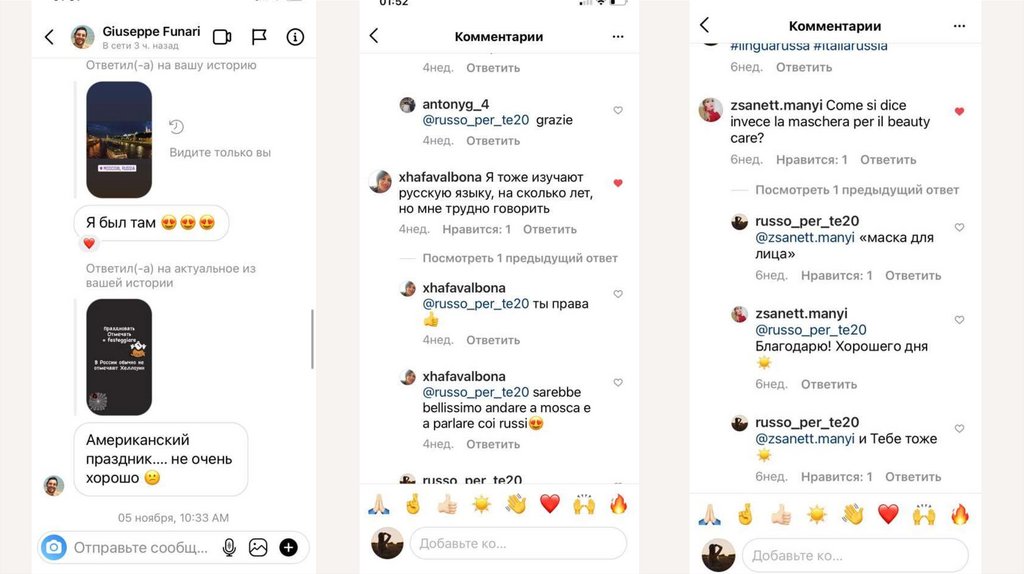Unlike zsanett.manyi's beauty care comment
The image size is (1024, 574).
pos(959,112)
